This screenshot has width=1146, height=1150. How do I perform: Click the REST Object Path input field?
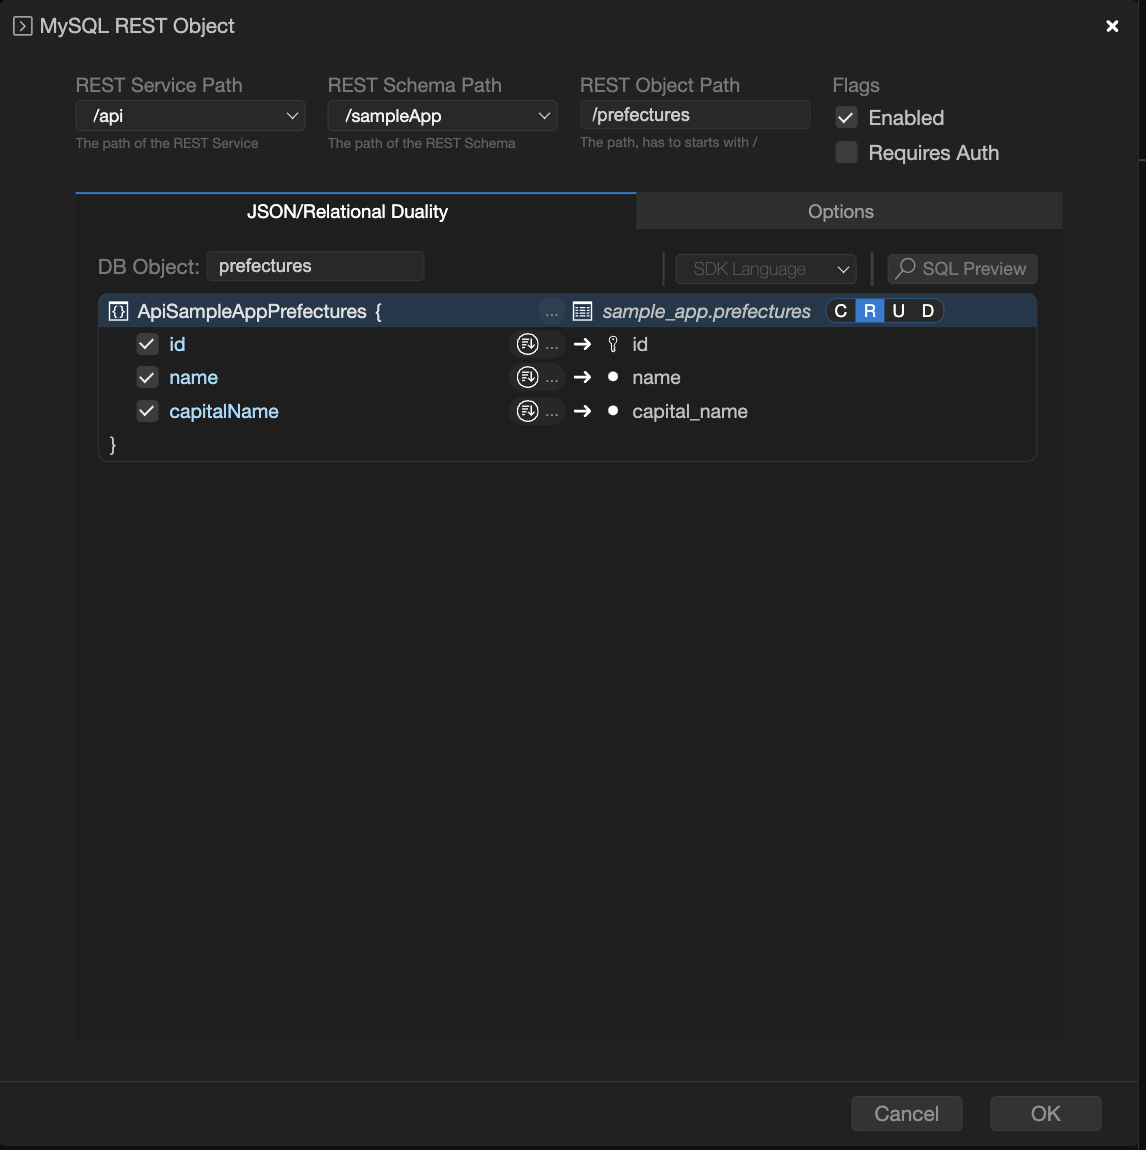pos(695,115)
